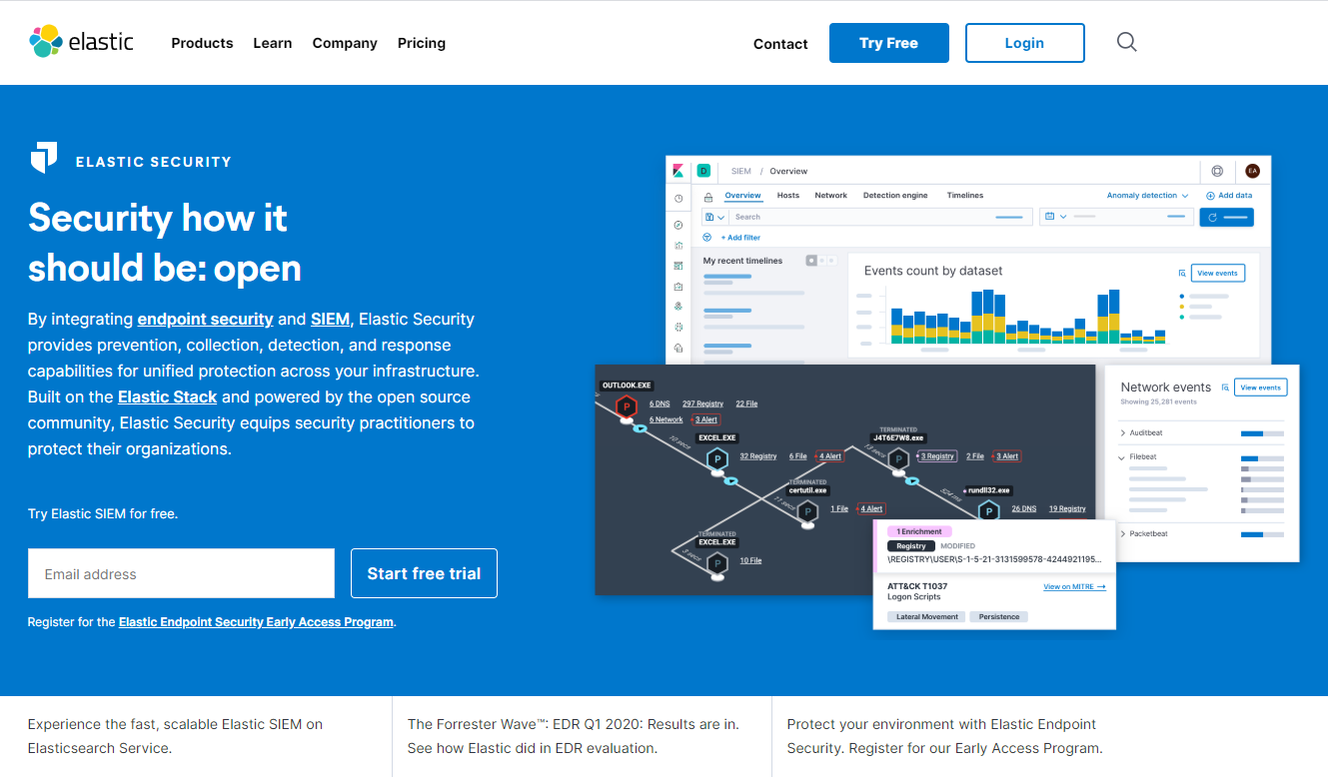The width and height of the screenshot is (1328, 777).
Task: Focus the dashboard Search field
Action: pos(880,217)
